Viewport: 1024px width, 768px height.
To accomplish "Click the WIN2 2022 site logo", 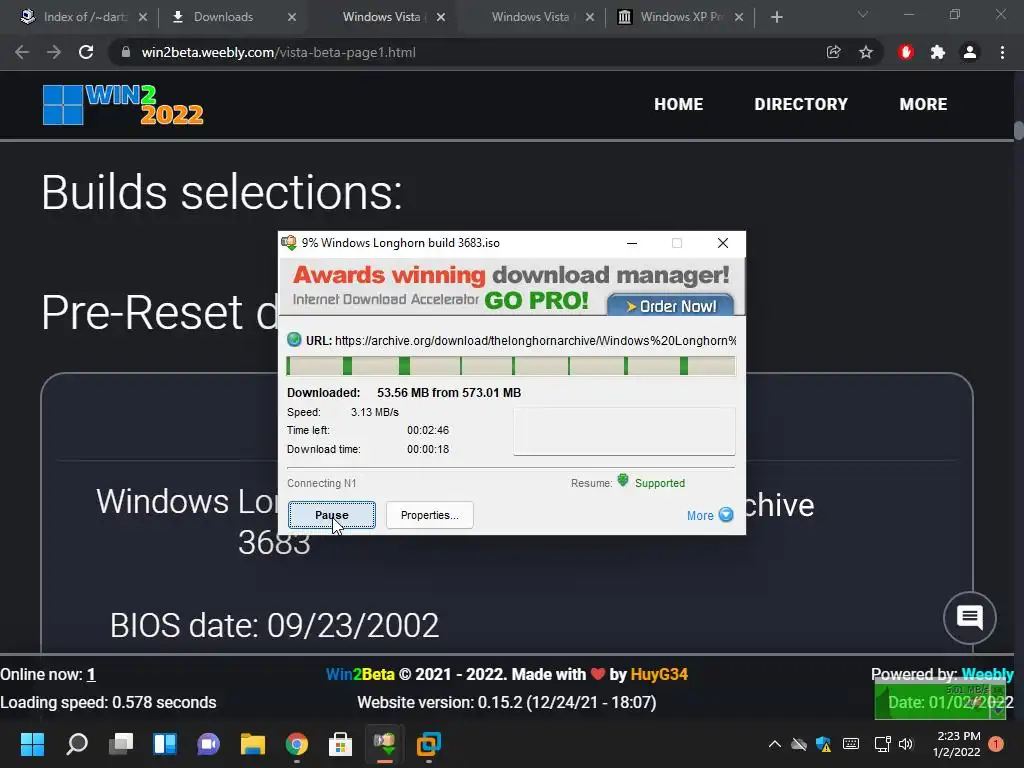I will tap(123, 104).
